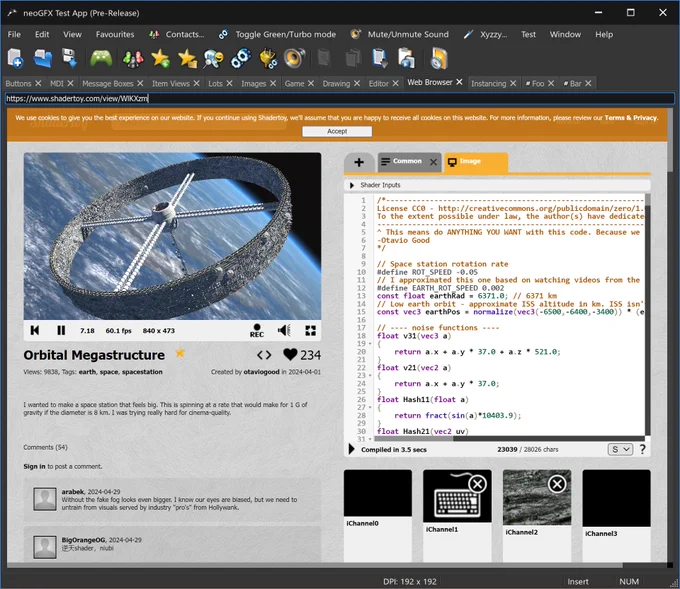
Task: Select the Image shader tab
Action: pos(475,162)
